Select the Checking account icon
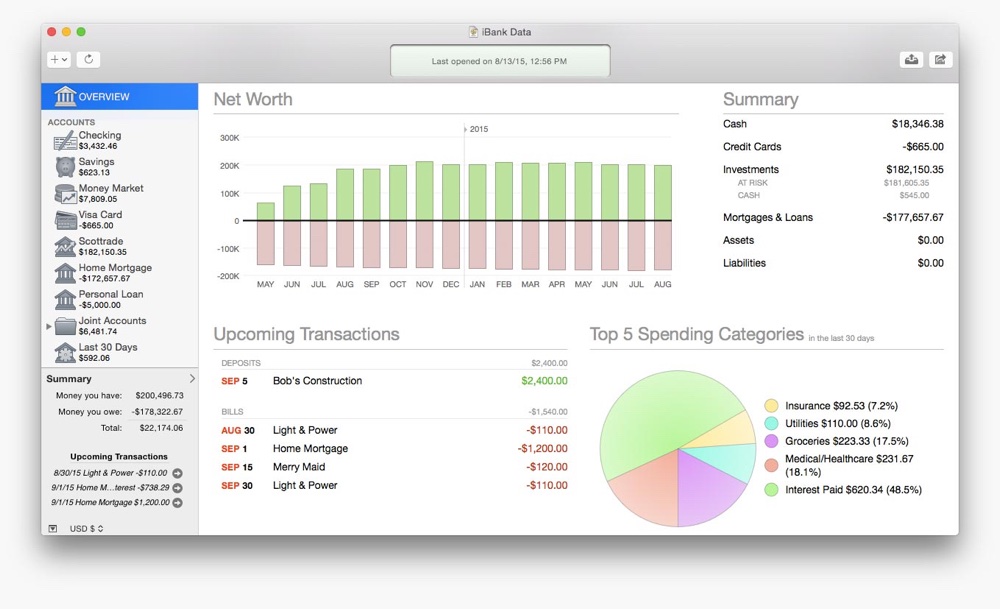This screenshot has height=609, width=1000. 65,141
